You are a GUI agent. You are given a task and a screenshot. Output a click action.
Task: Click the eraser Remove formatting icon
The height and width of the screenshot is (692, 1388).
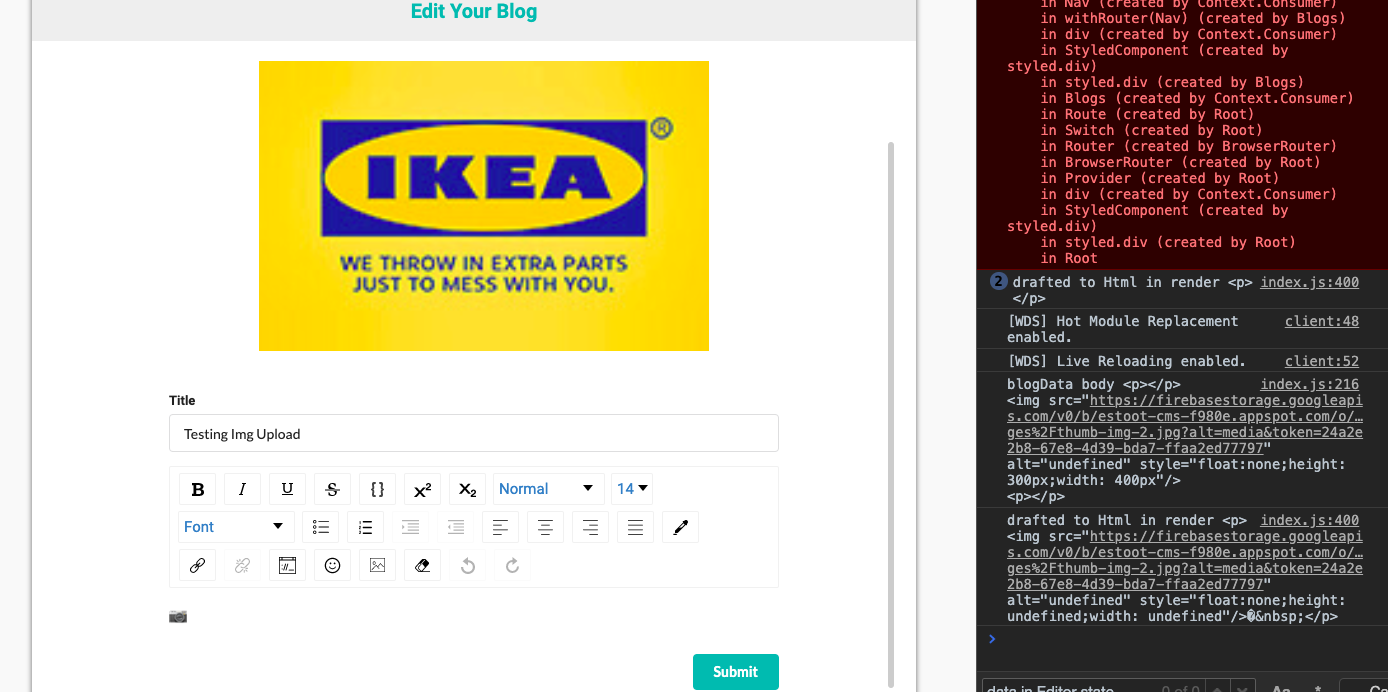click(x=422, y=565)
